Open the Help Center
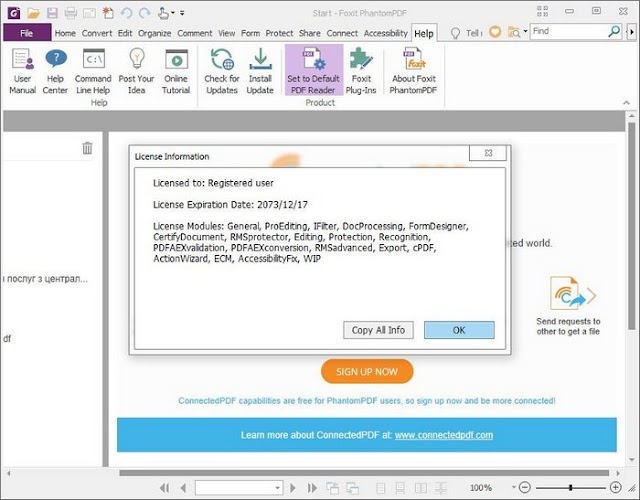This screenshot has height=500, width=640. pyautogui.click(x=55, y=71)
